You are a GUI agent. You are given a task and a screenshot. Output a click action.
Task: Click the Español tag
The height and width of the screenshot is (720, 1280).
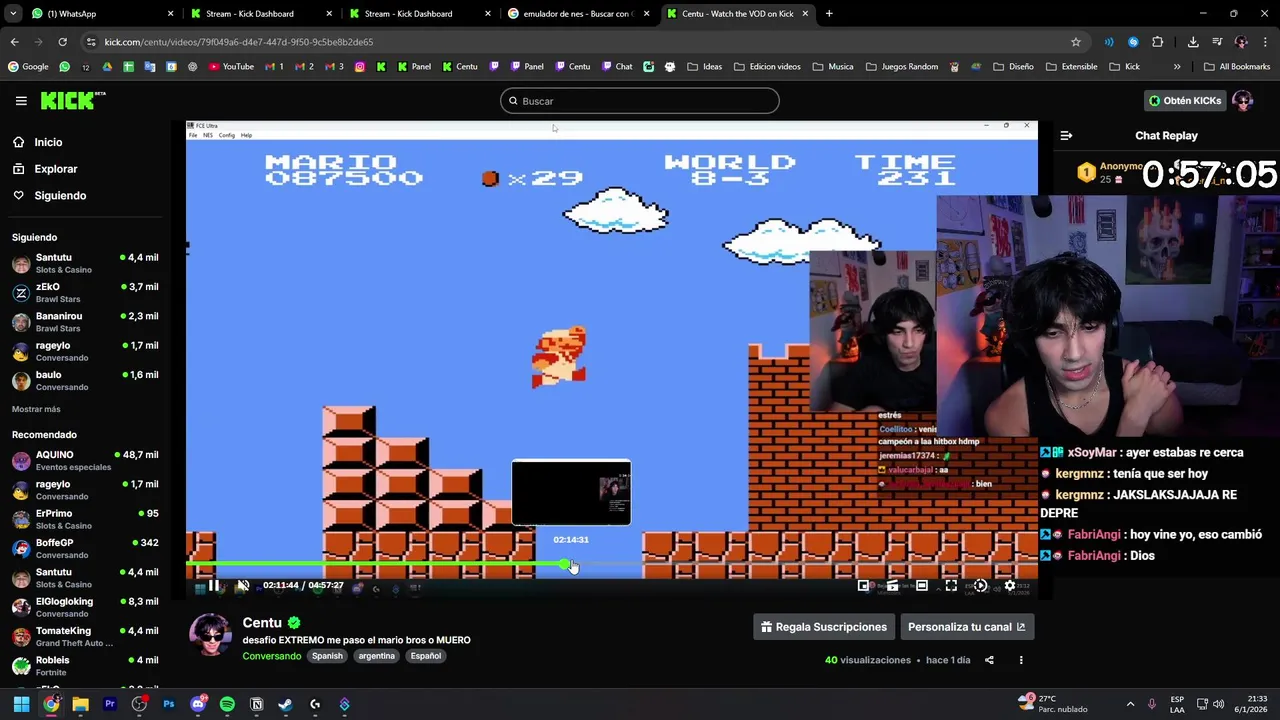click(425, 656)
